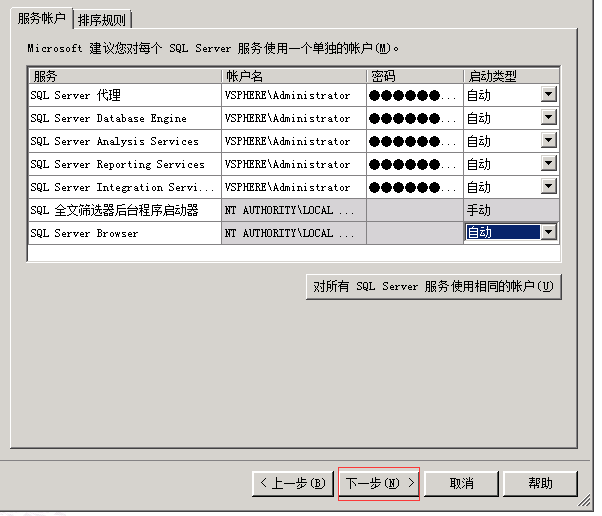Click password field for Analysis Services row
Image resolution: width=602 pixels, height=516 pixels.
tap(415, 141)
